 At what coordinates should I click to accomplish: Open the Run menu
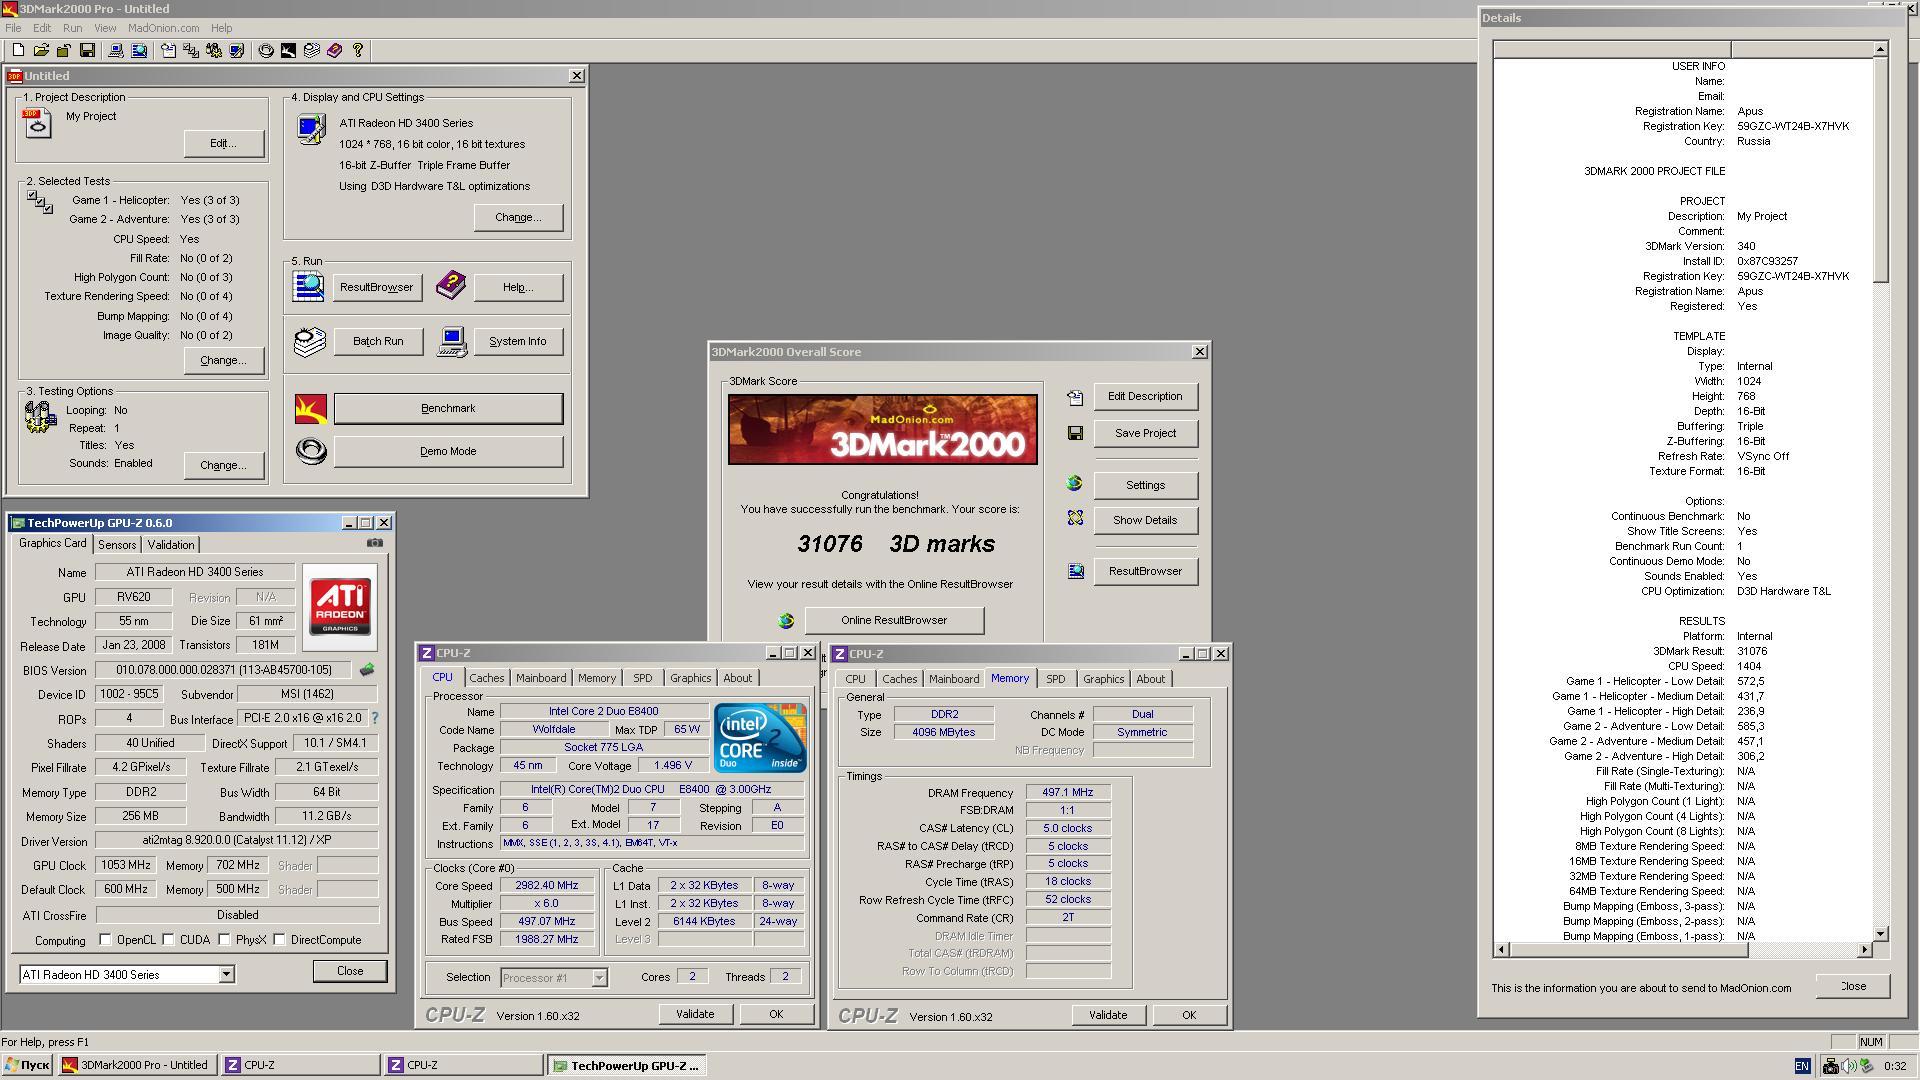click(x=72, y=28)
